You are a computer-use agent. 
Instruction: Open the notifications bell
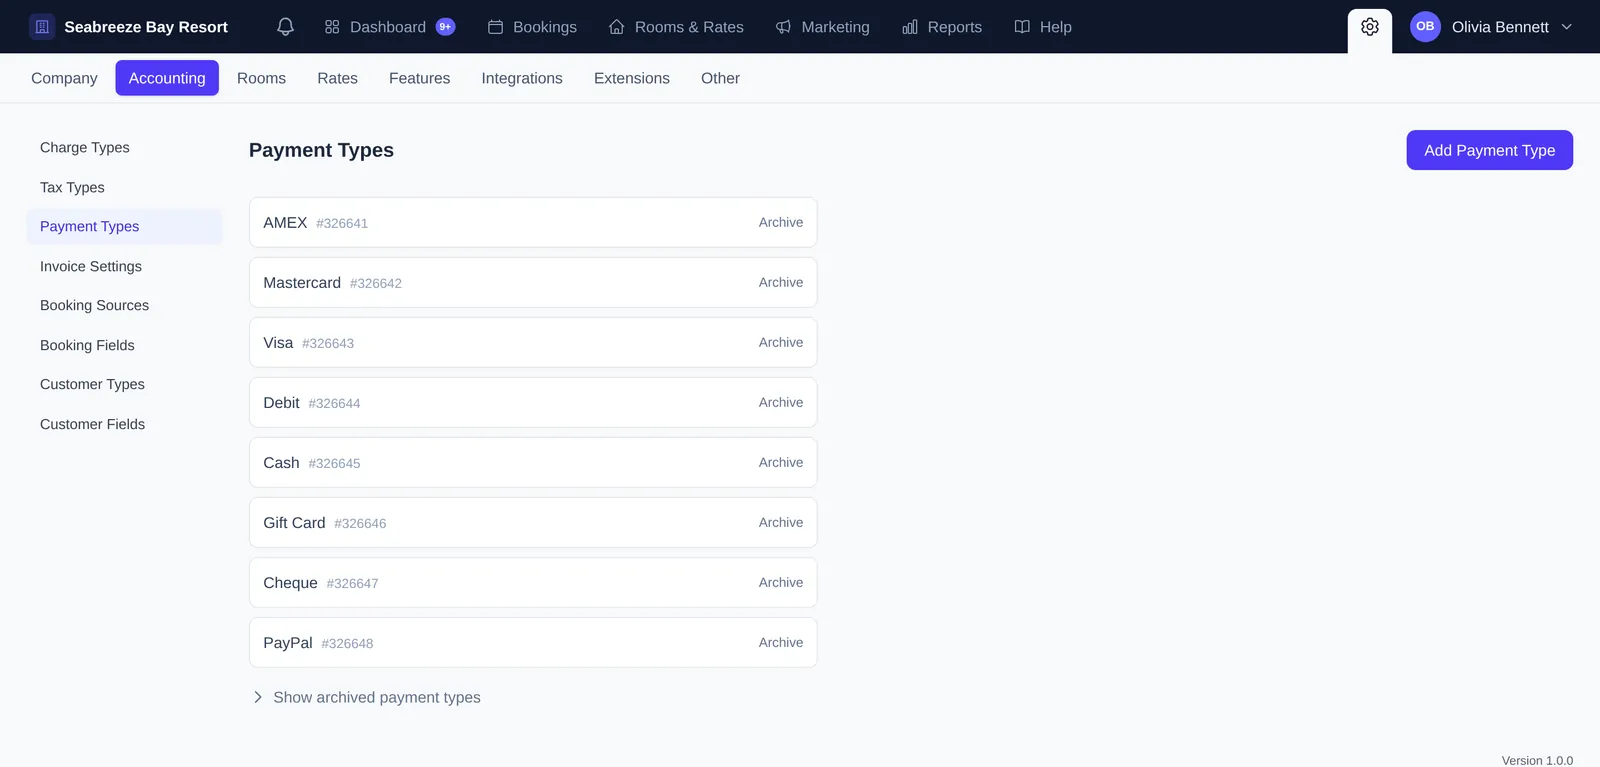click(285, 27)
